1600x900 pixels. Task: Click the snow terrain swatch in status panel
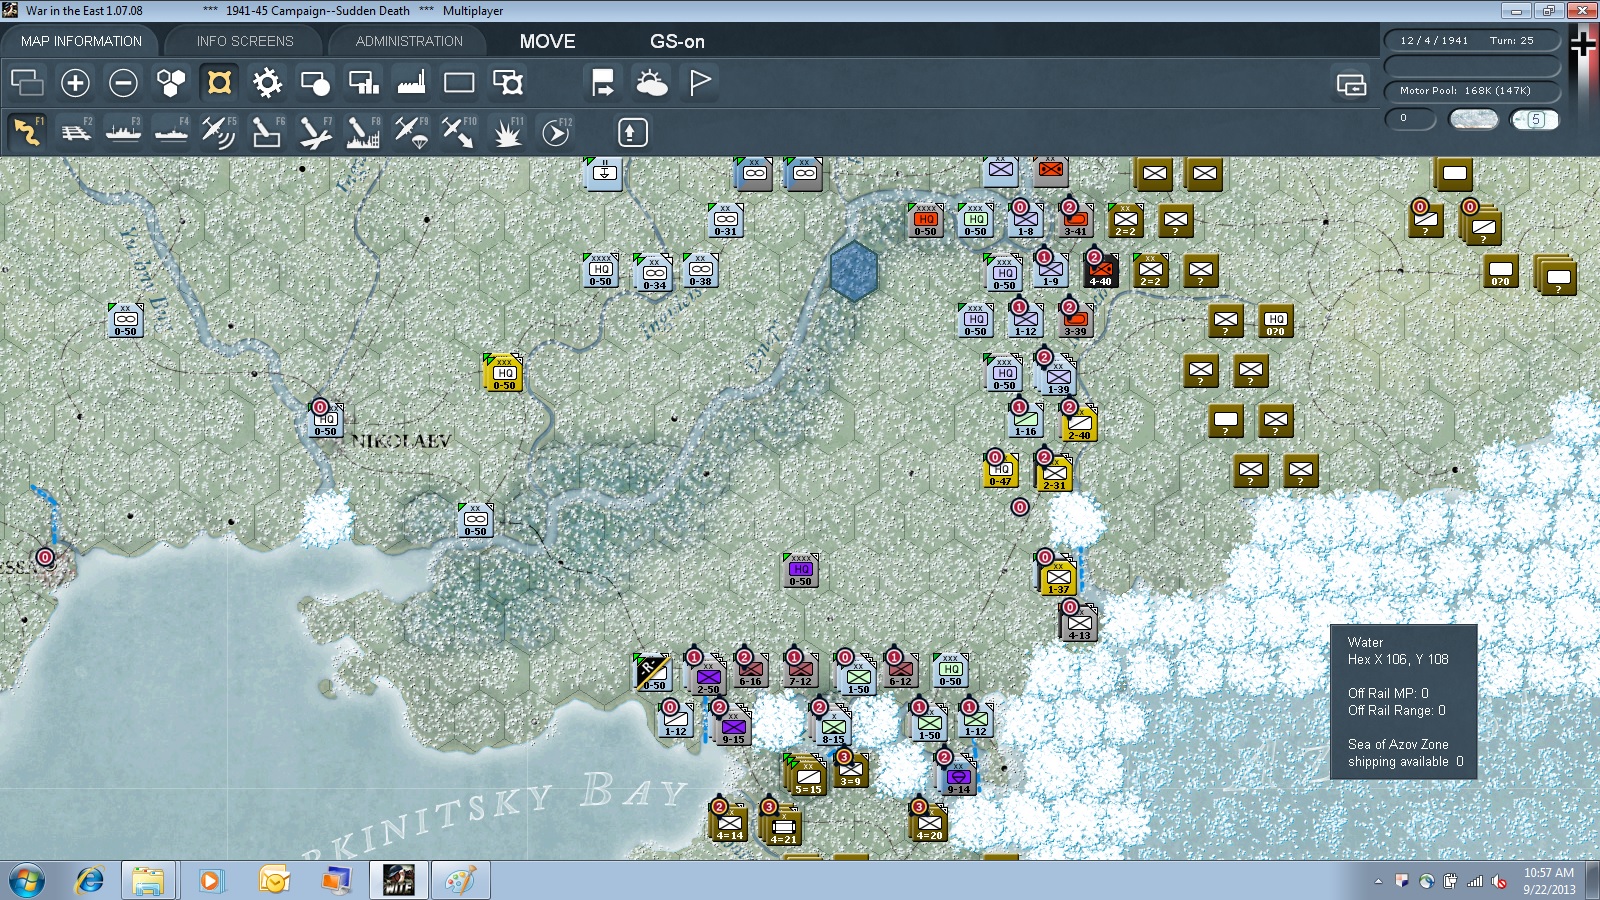coord(1474,119)
